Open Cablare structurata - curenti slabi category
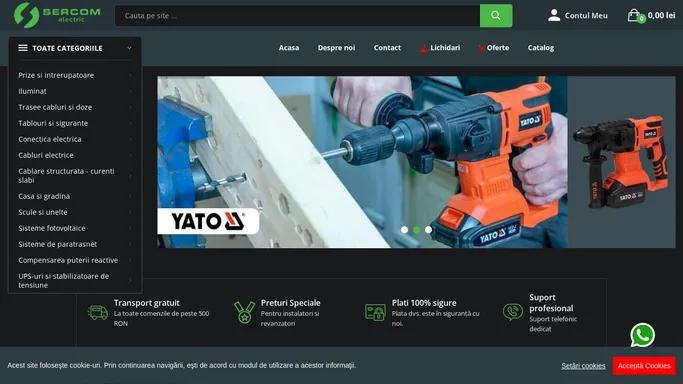The image size is (683, 384). (66, 175)
